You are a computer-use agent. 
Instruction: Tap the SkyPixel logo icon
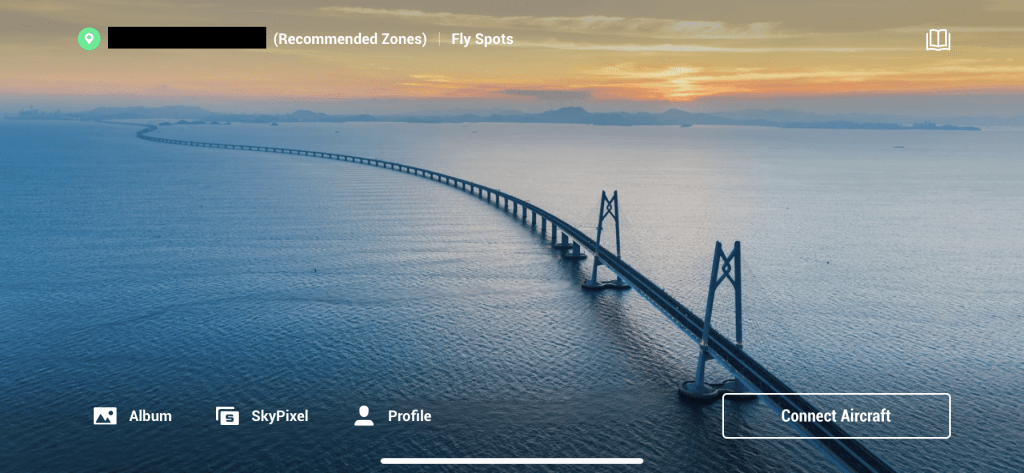pos(227,416)
